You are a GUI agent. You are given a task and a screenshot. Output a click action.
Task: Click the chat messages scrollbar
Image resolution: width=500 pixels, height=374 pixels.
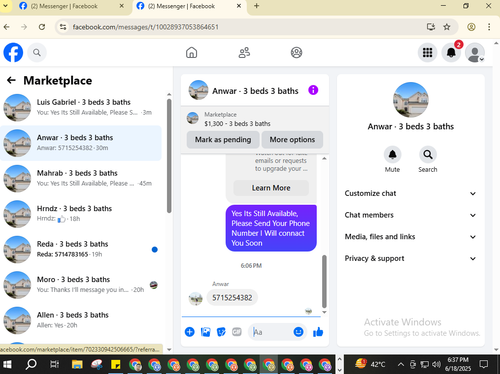click(x=324, y=282)
